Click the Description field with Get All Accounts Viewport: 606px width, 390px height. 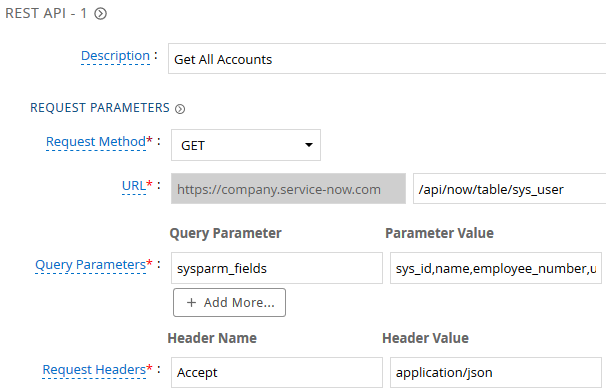coord(387,59)
